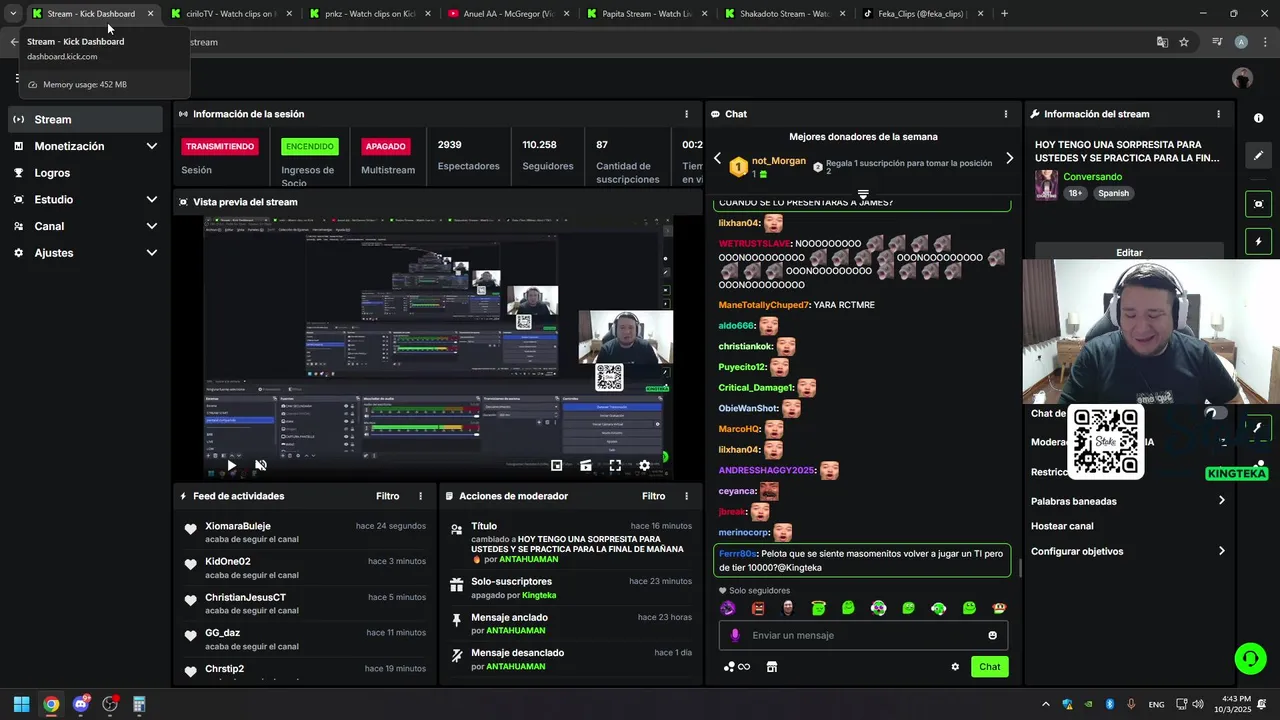
Task: Click the Spanish language tag
Action: [1112, 193]
